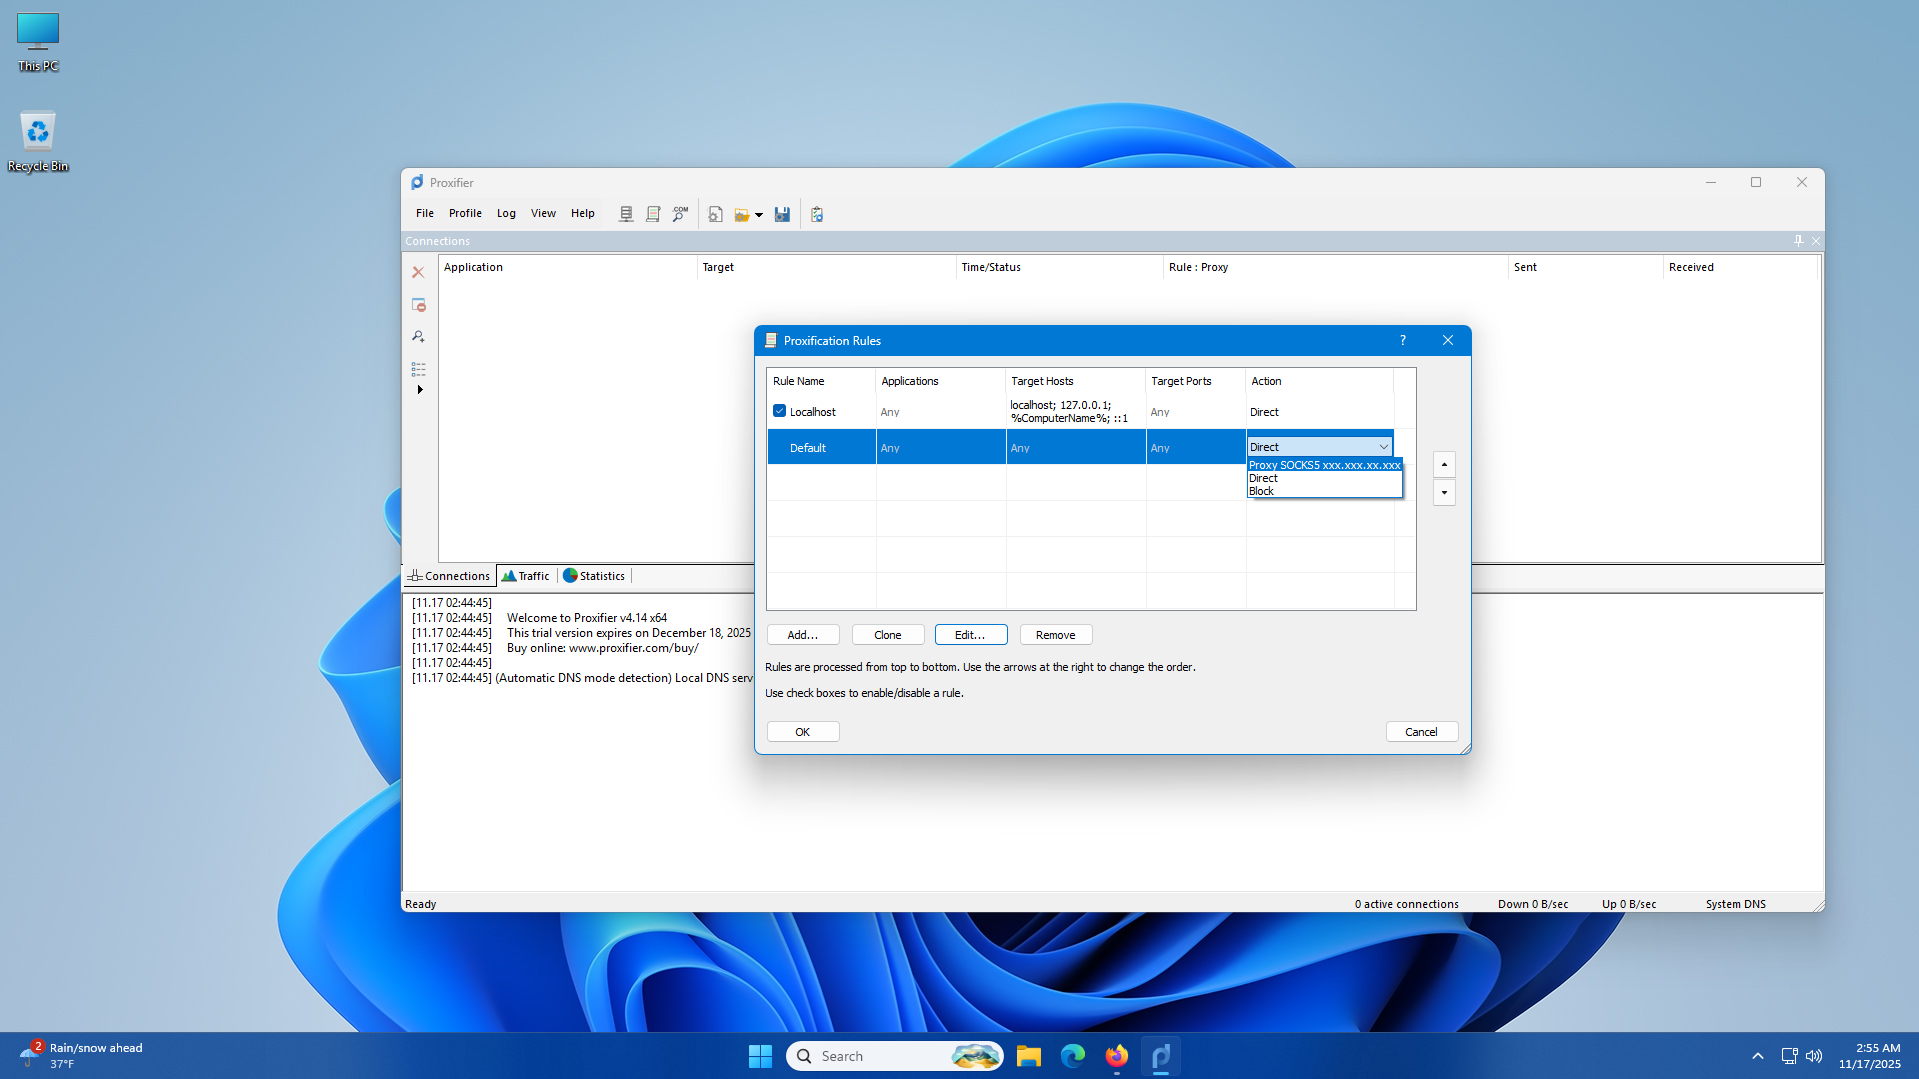Click the System DNS status bar entry
The height and width of the screenshot is (1079, 1919).
click(1736, 904)
